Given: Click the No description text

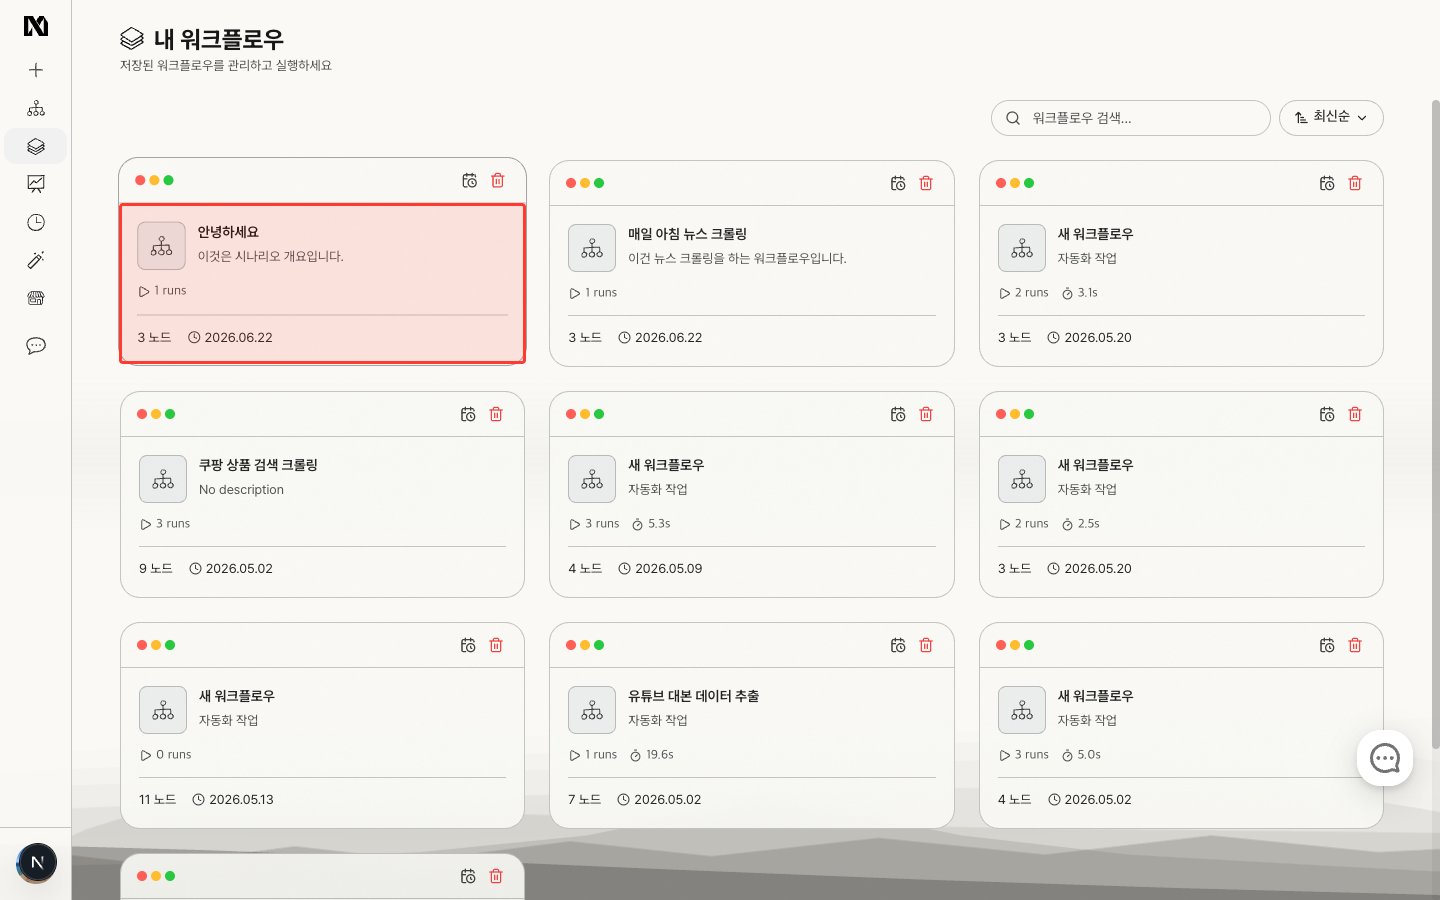Looking at the screenshot, I should point(241,490).
